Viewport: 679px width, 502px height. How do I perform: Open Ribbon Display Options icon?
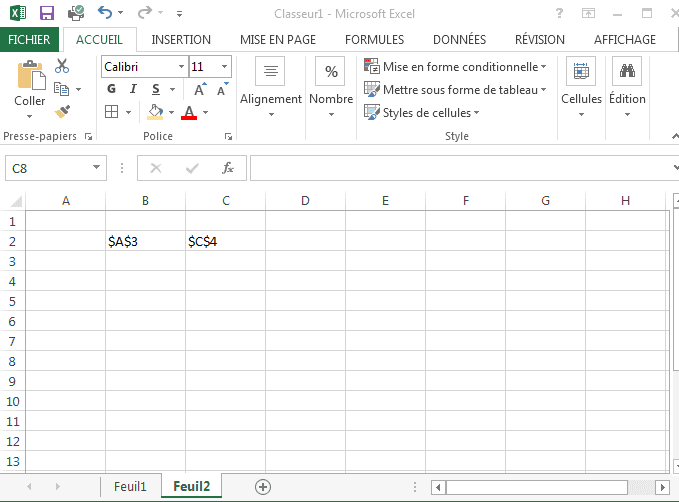coord(588,13)
